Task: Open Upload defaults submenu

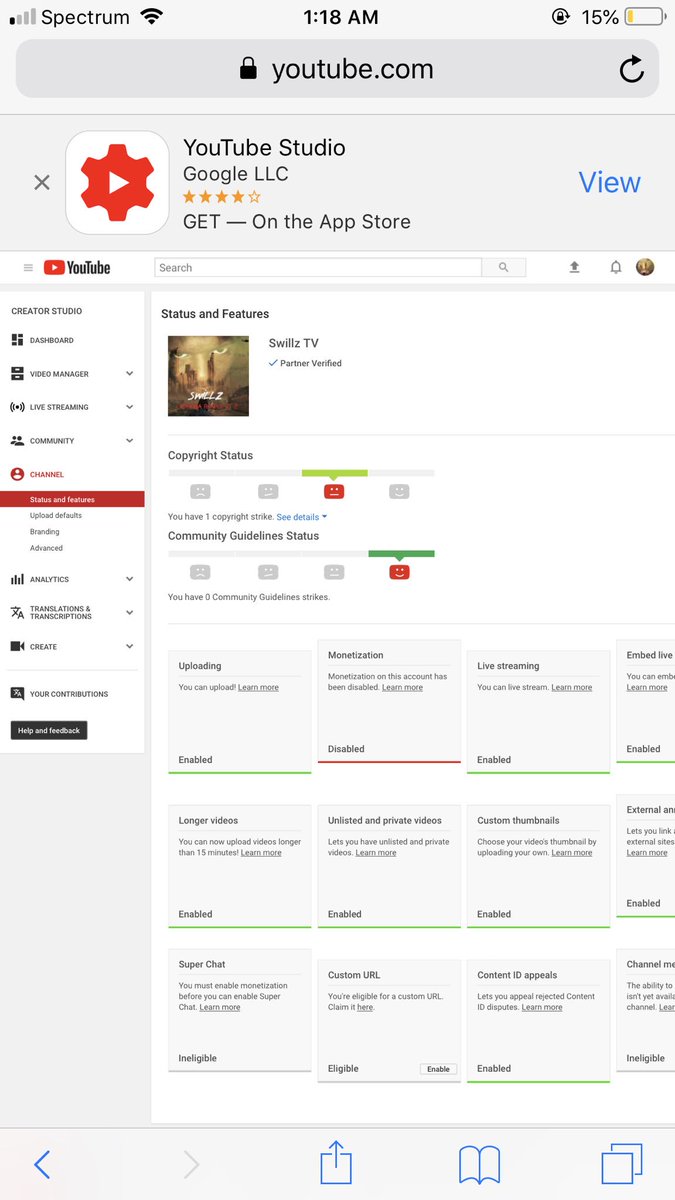Action: pos(56,516)
